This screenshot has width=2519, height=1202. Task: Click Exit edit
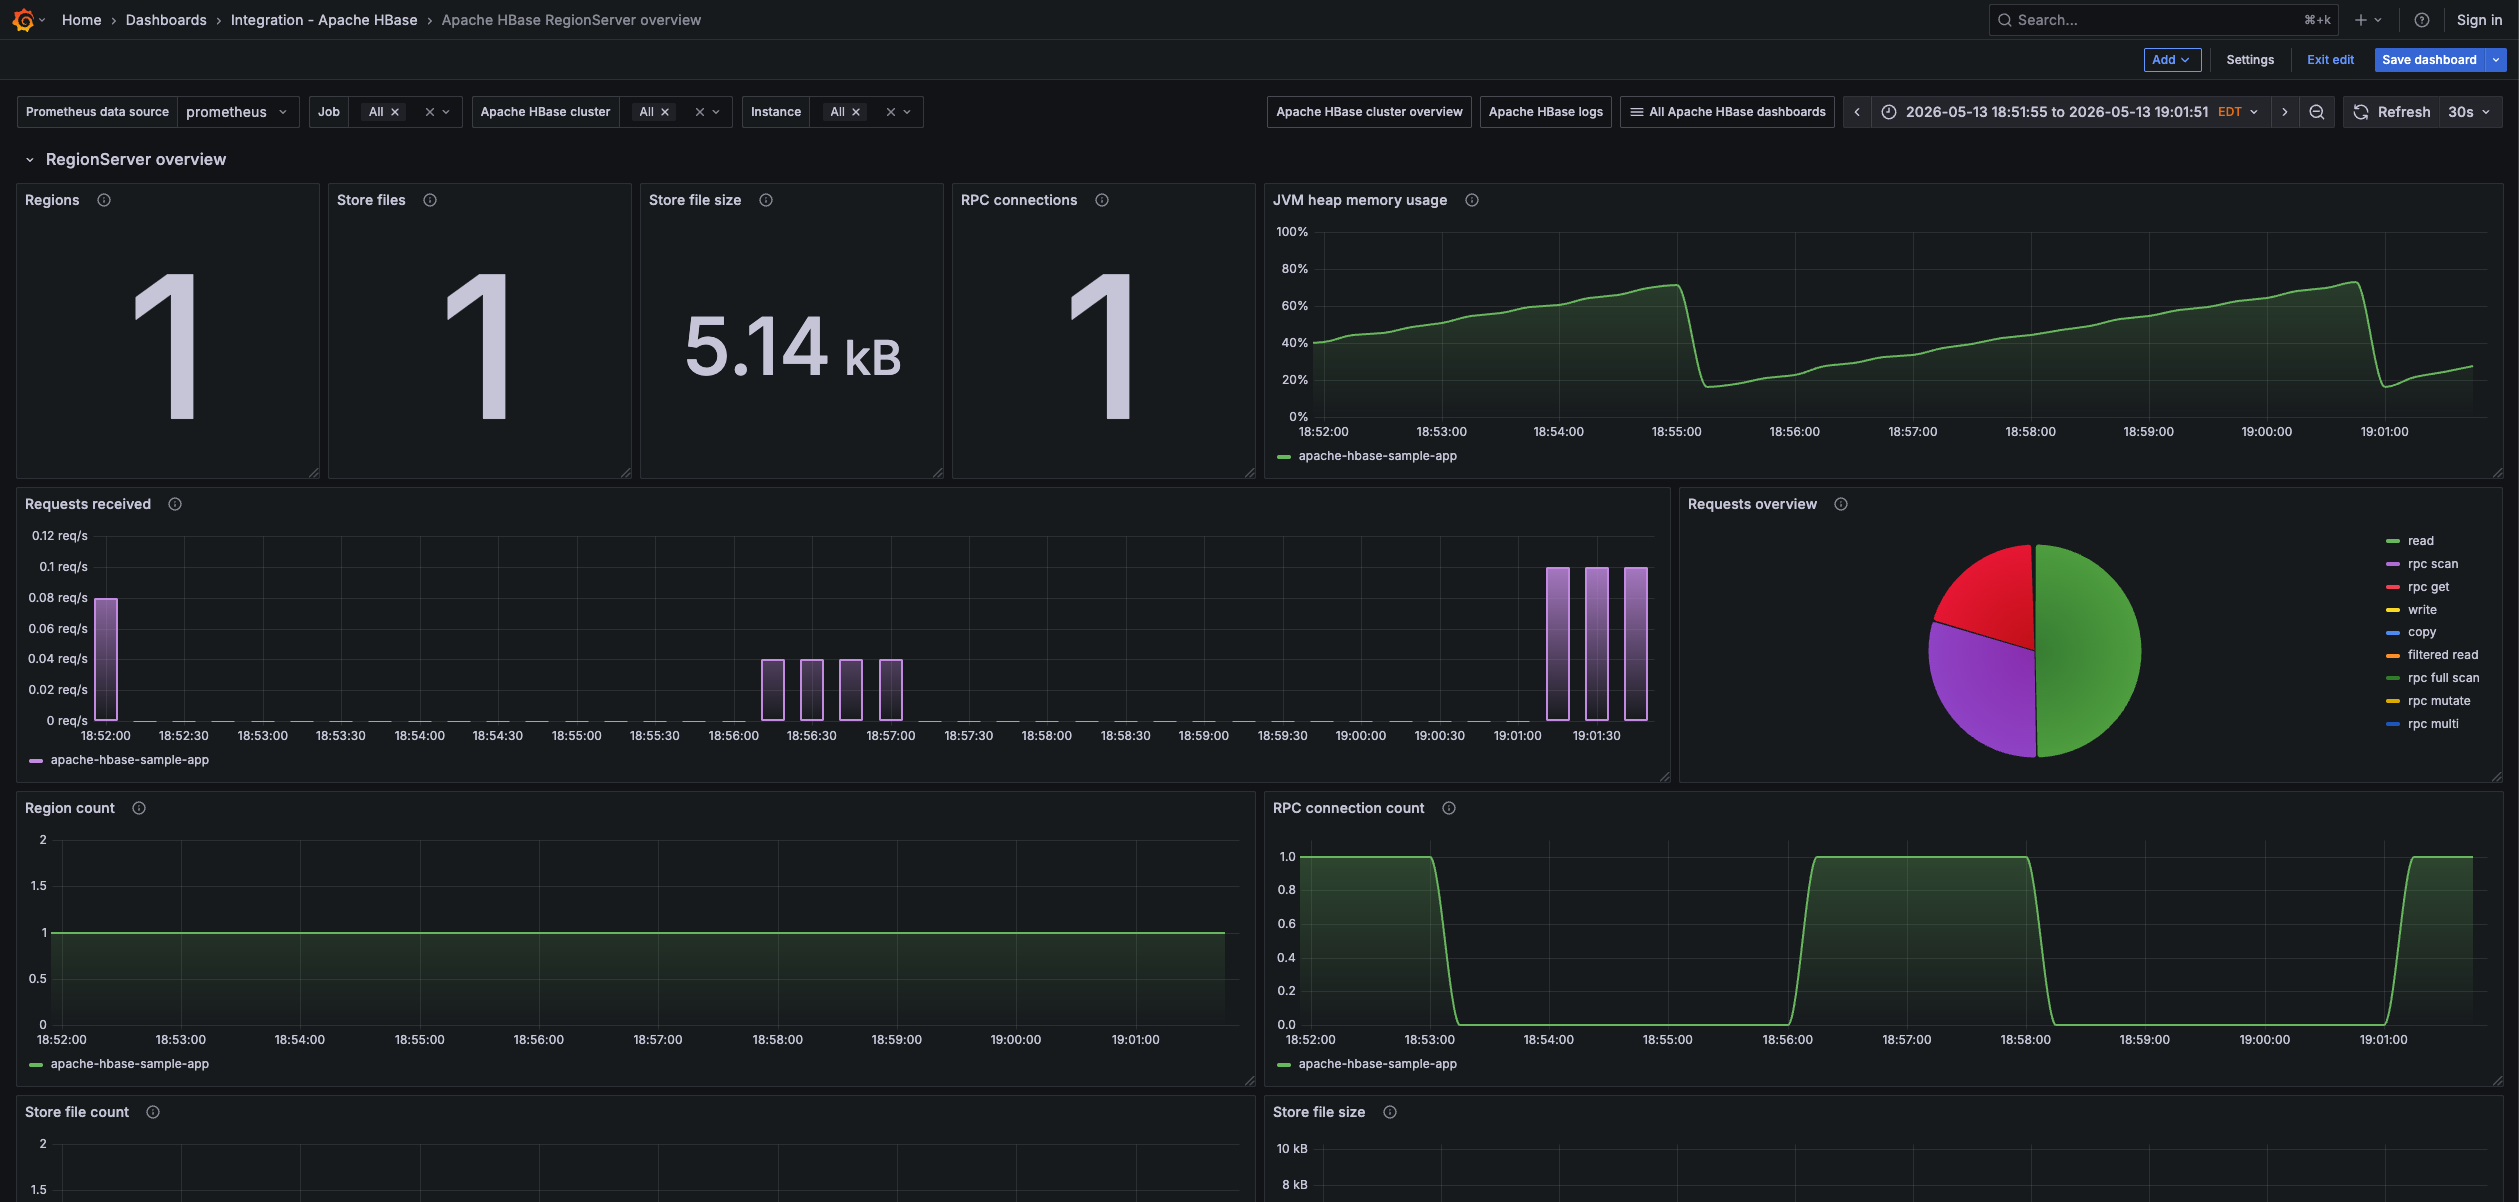pyautogui.click(x=2330, y=60)
